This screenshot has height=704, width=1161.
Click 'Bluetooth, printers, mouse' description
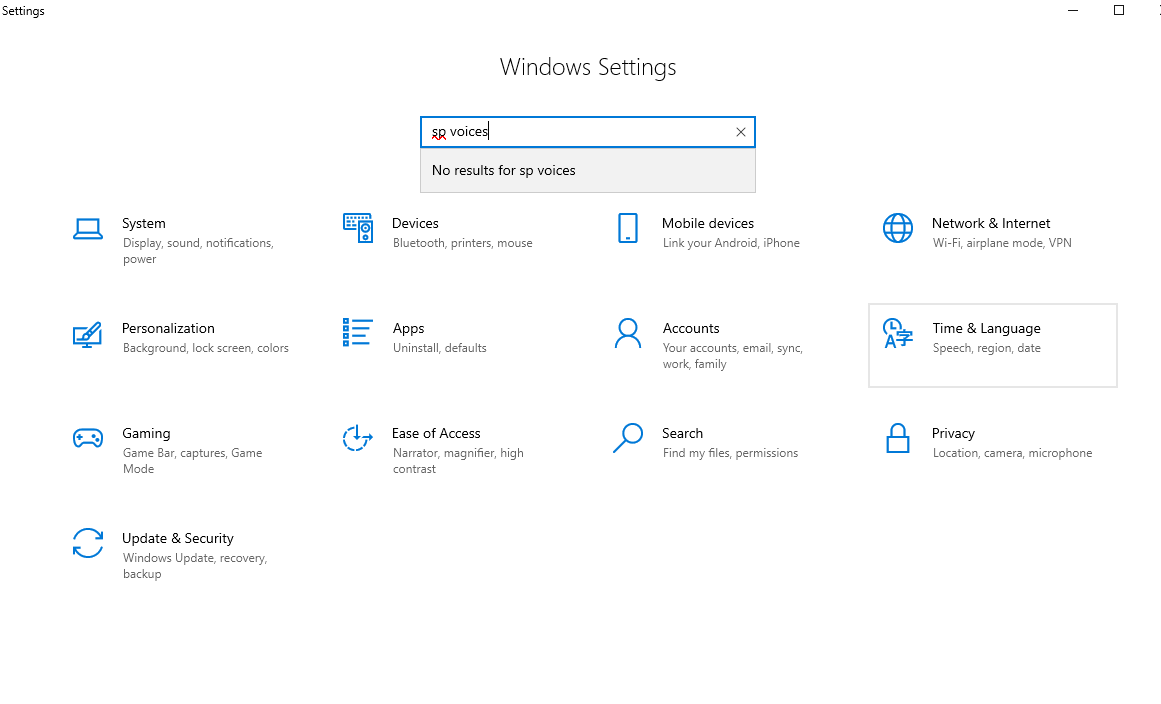click(462, 244)
